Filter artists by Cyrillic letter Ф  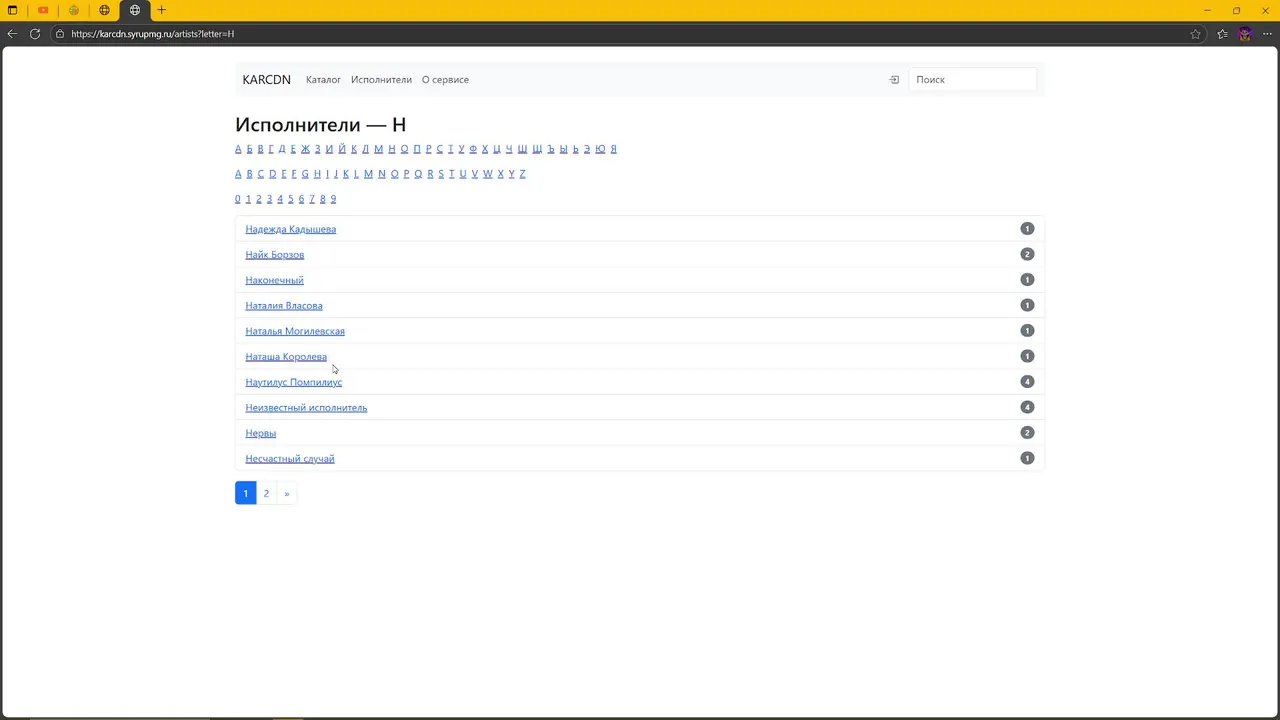click(x=473, y=149)
